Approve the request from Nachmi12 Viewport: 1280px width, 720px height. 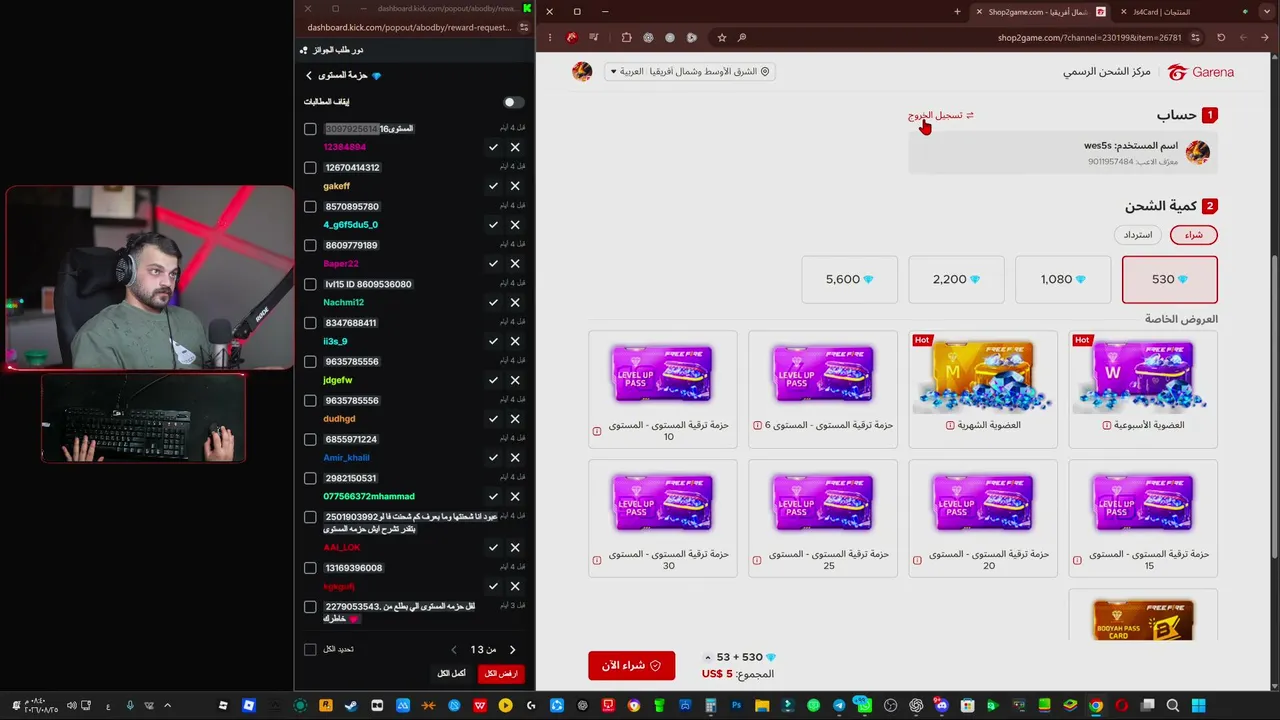[493, 303]
